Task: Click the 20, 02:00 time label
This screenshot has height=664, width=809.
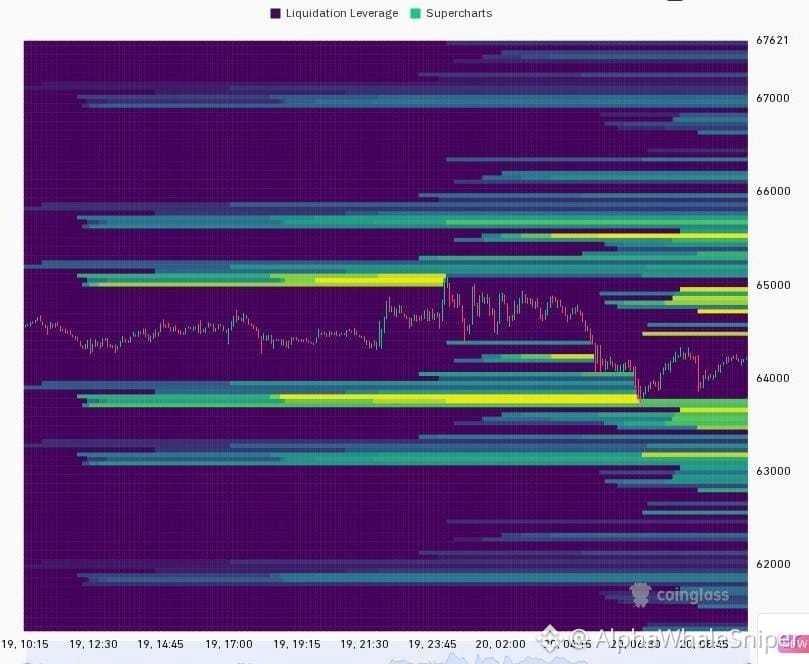Action: click(500, 644)
